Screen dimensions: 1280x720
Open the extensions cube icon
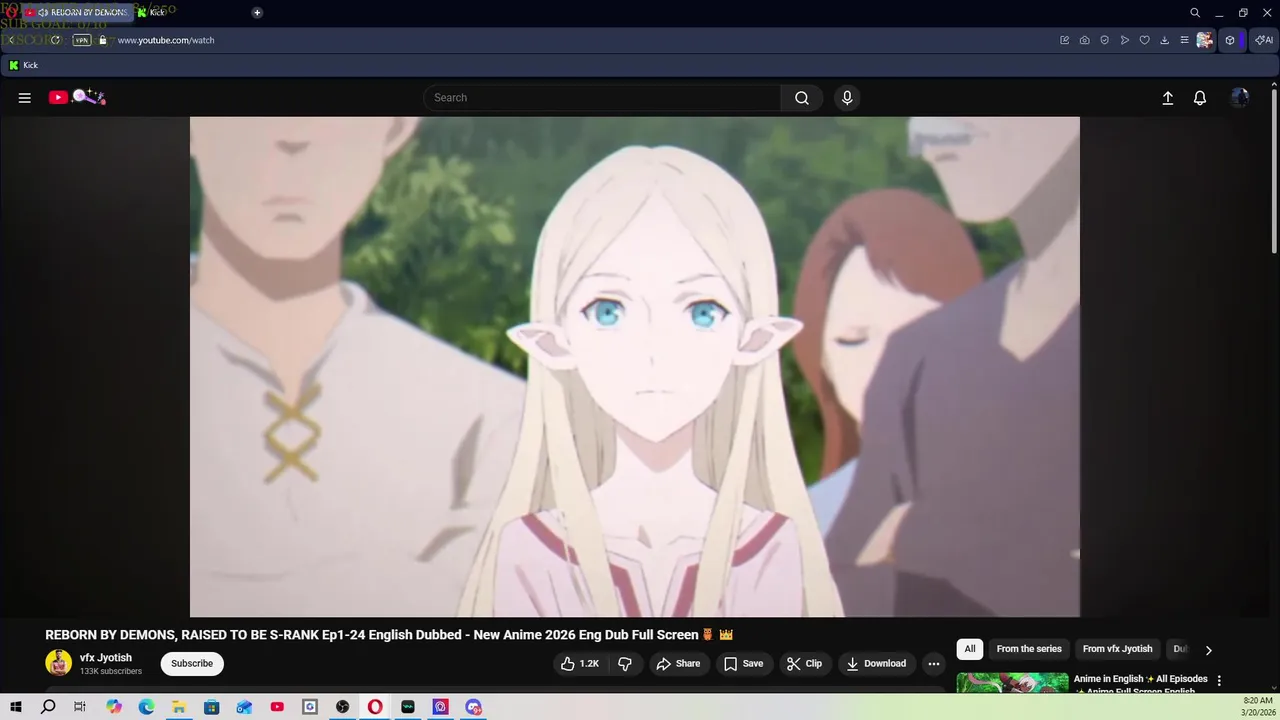(1231, 40)
